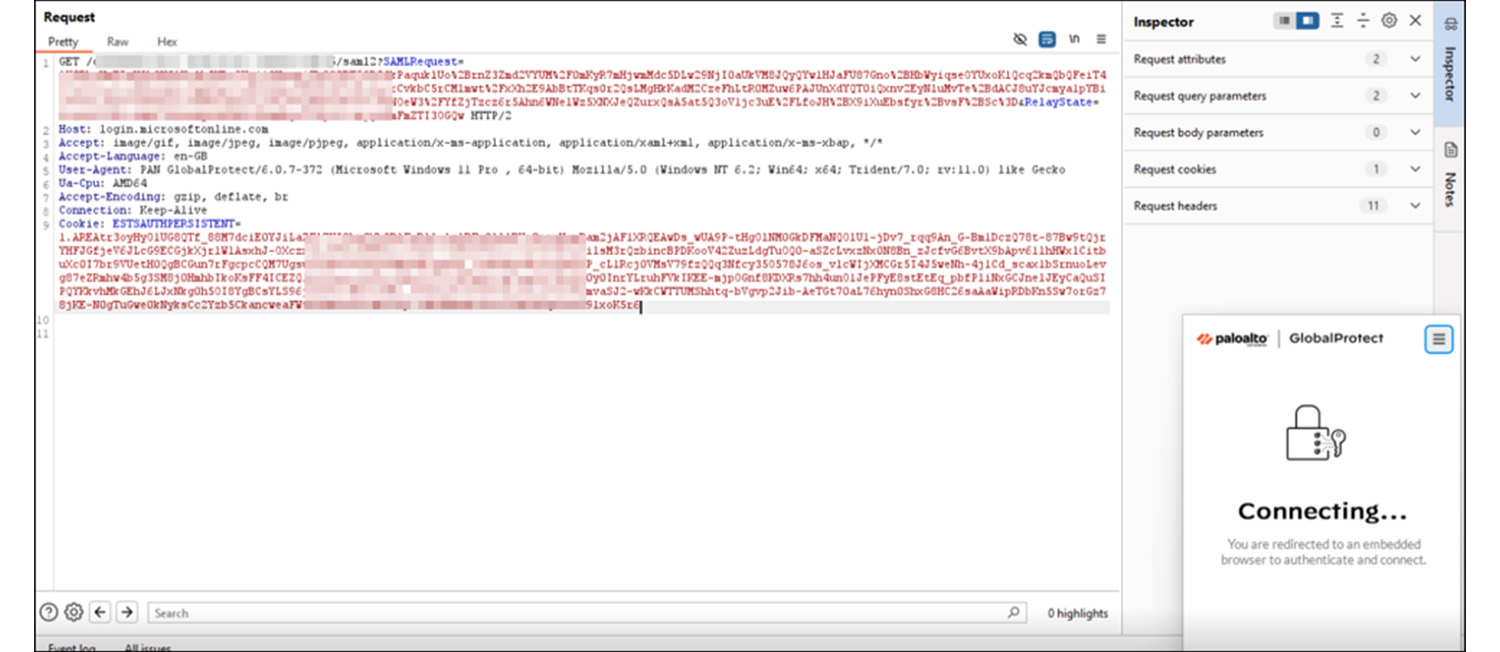This screenshot has width=1500, height=652.
Task: Toggle hiding of non-printable characters eye icon
Action: point(1020,39)
